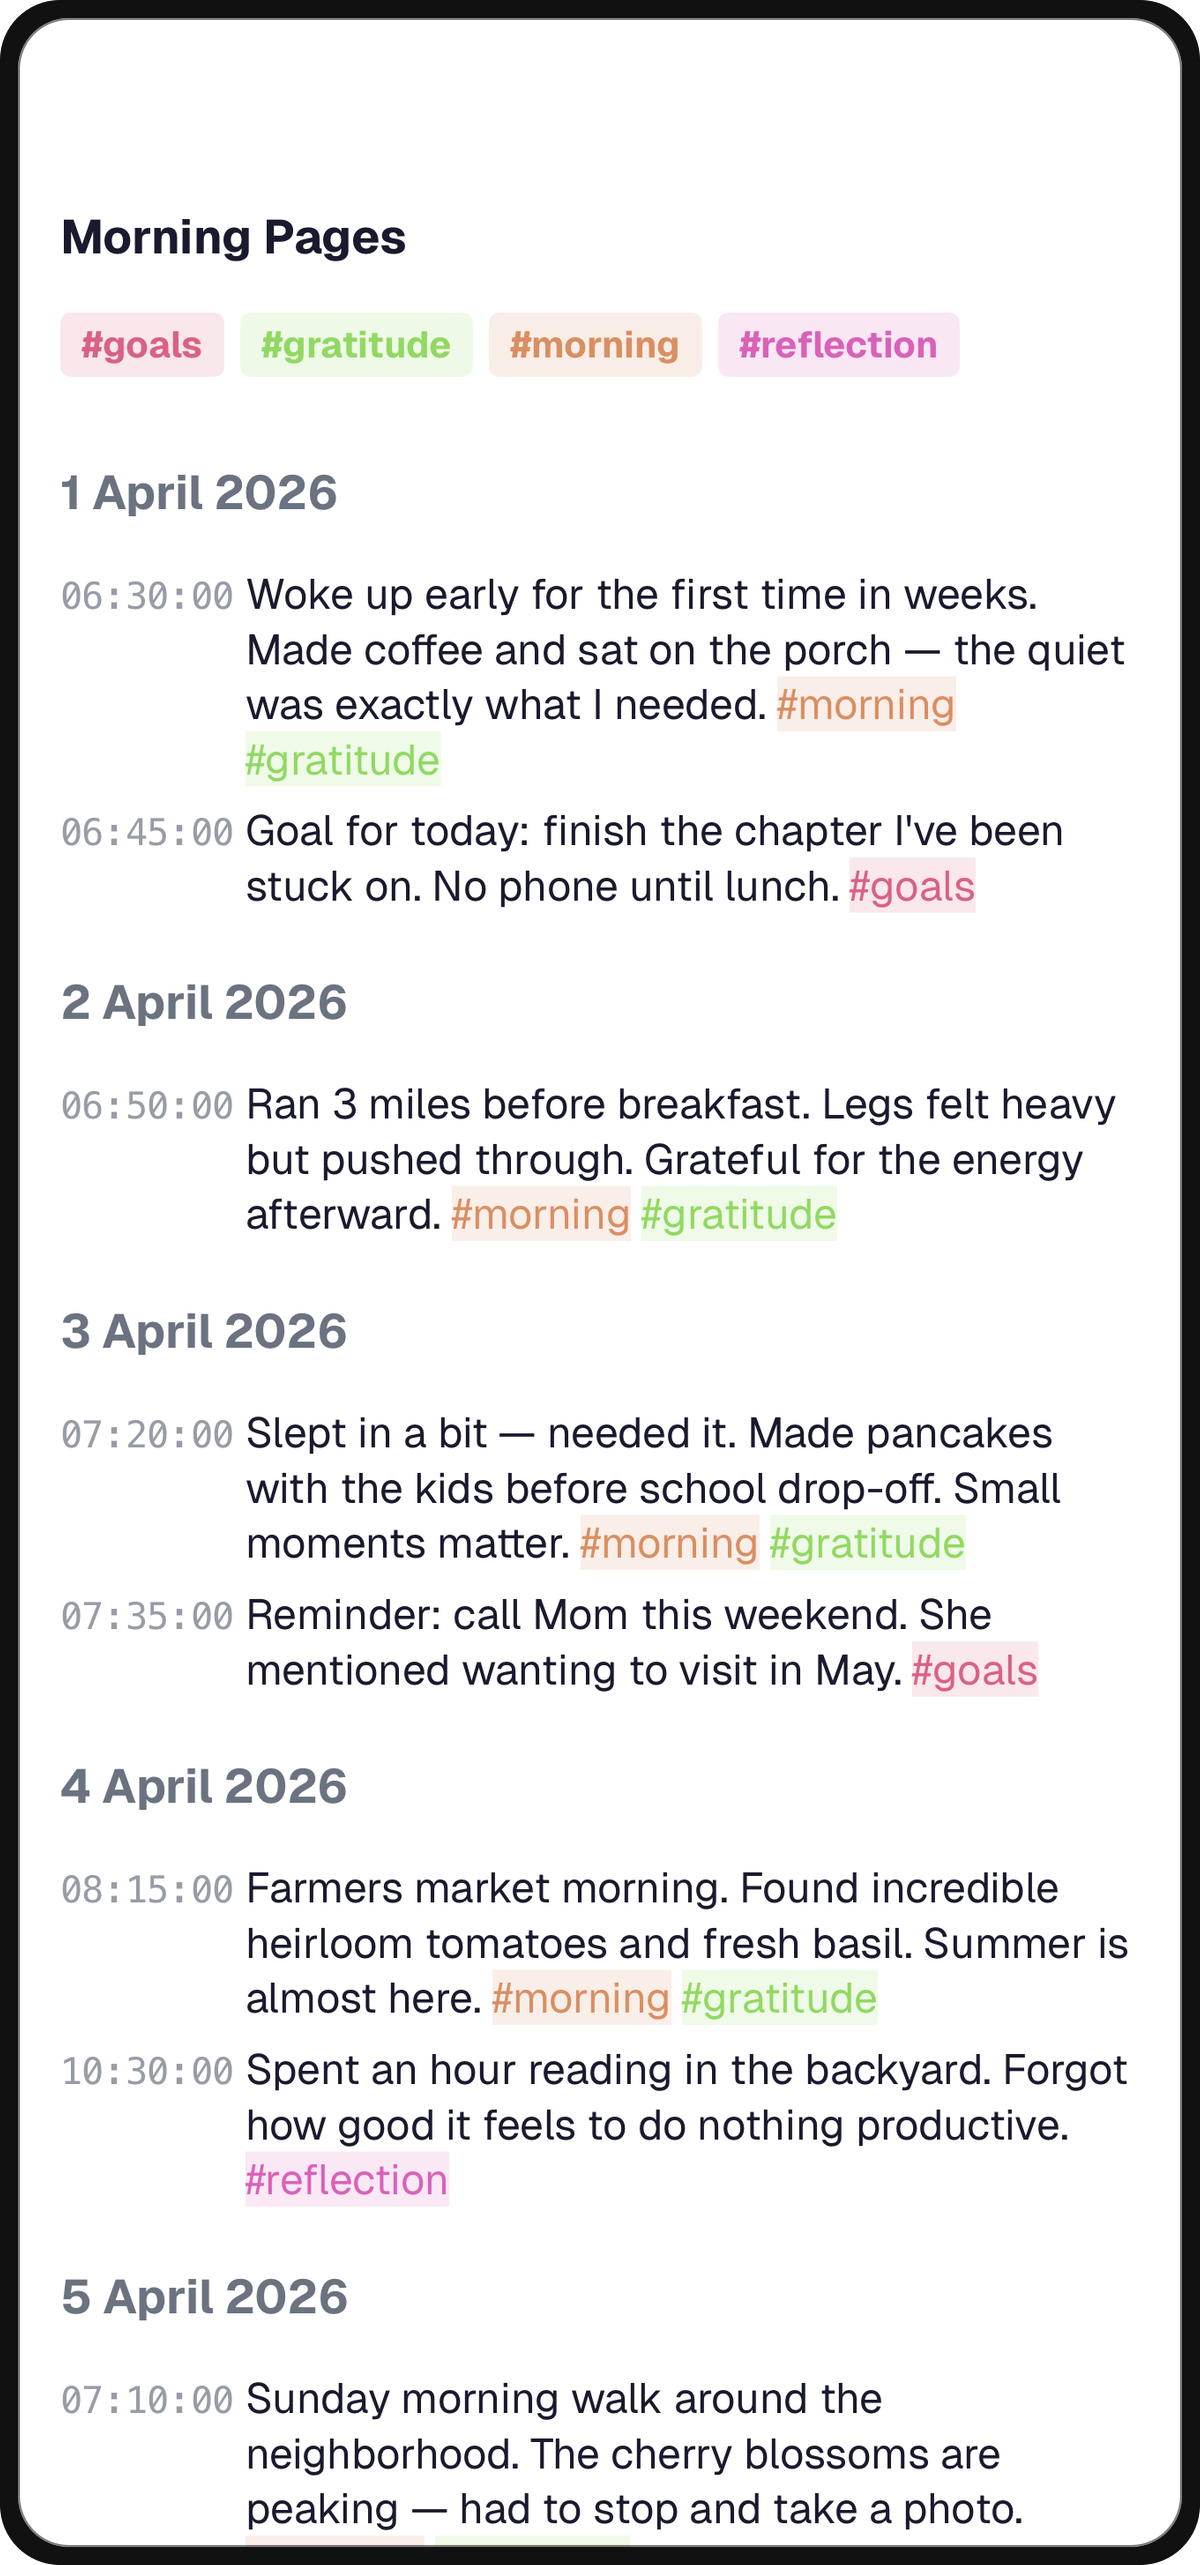Click the #goals tag after 'No phone until lunch'
Screen dimensions: 1200x2565
click(x=913, y=886)
